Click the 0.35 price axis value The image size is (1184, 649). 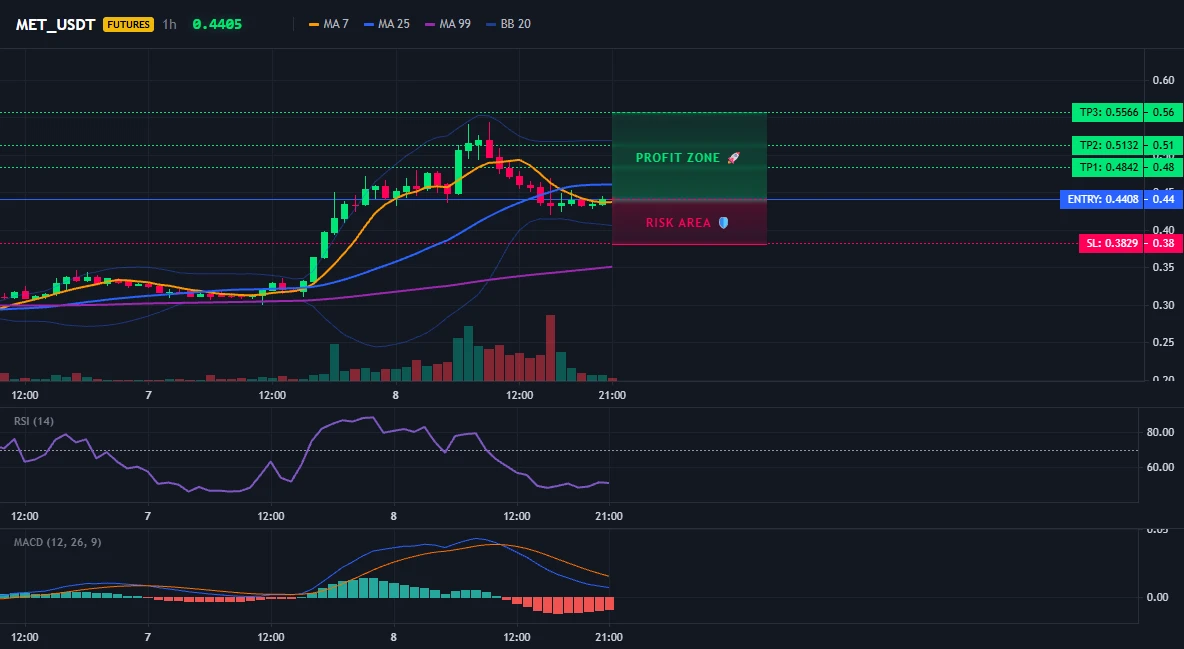tap(1163, 267)
